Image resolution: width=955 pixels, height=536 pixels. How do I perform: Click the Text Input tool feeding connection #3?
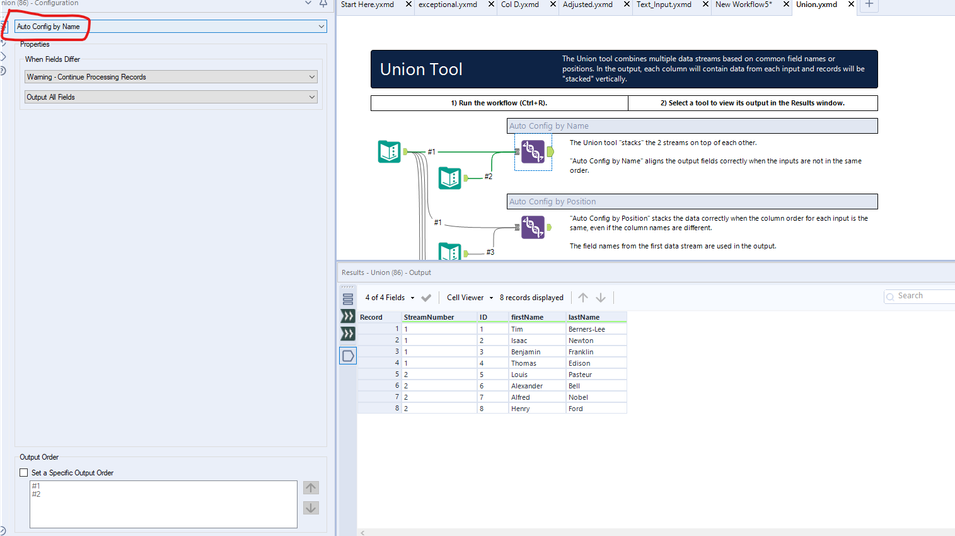click(450, 251)
